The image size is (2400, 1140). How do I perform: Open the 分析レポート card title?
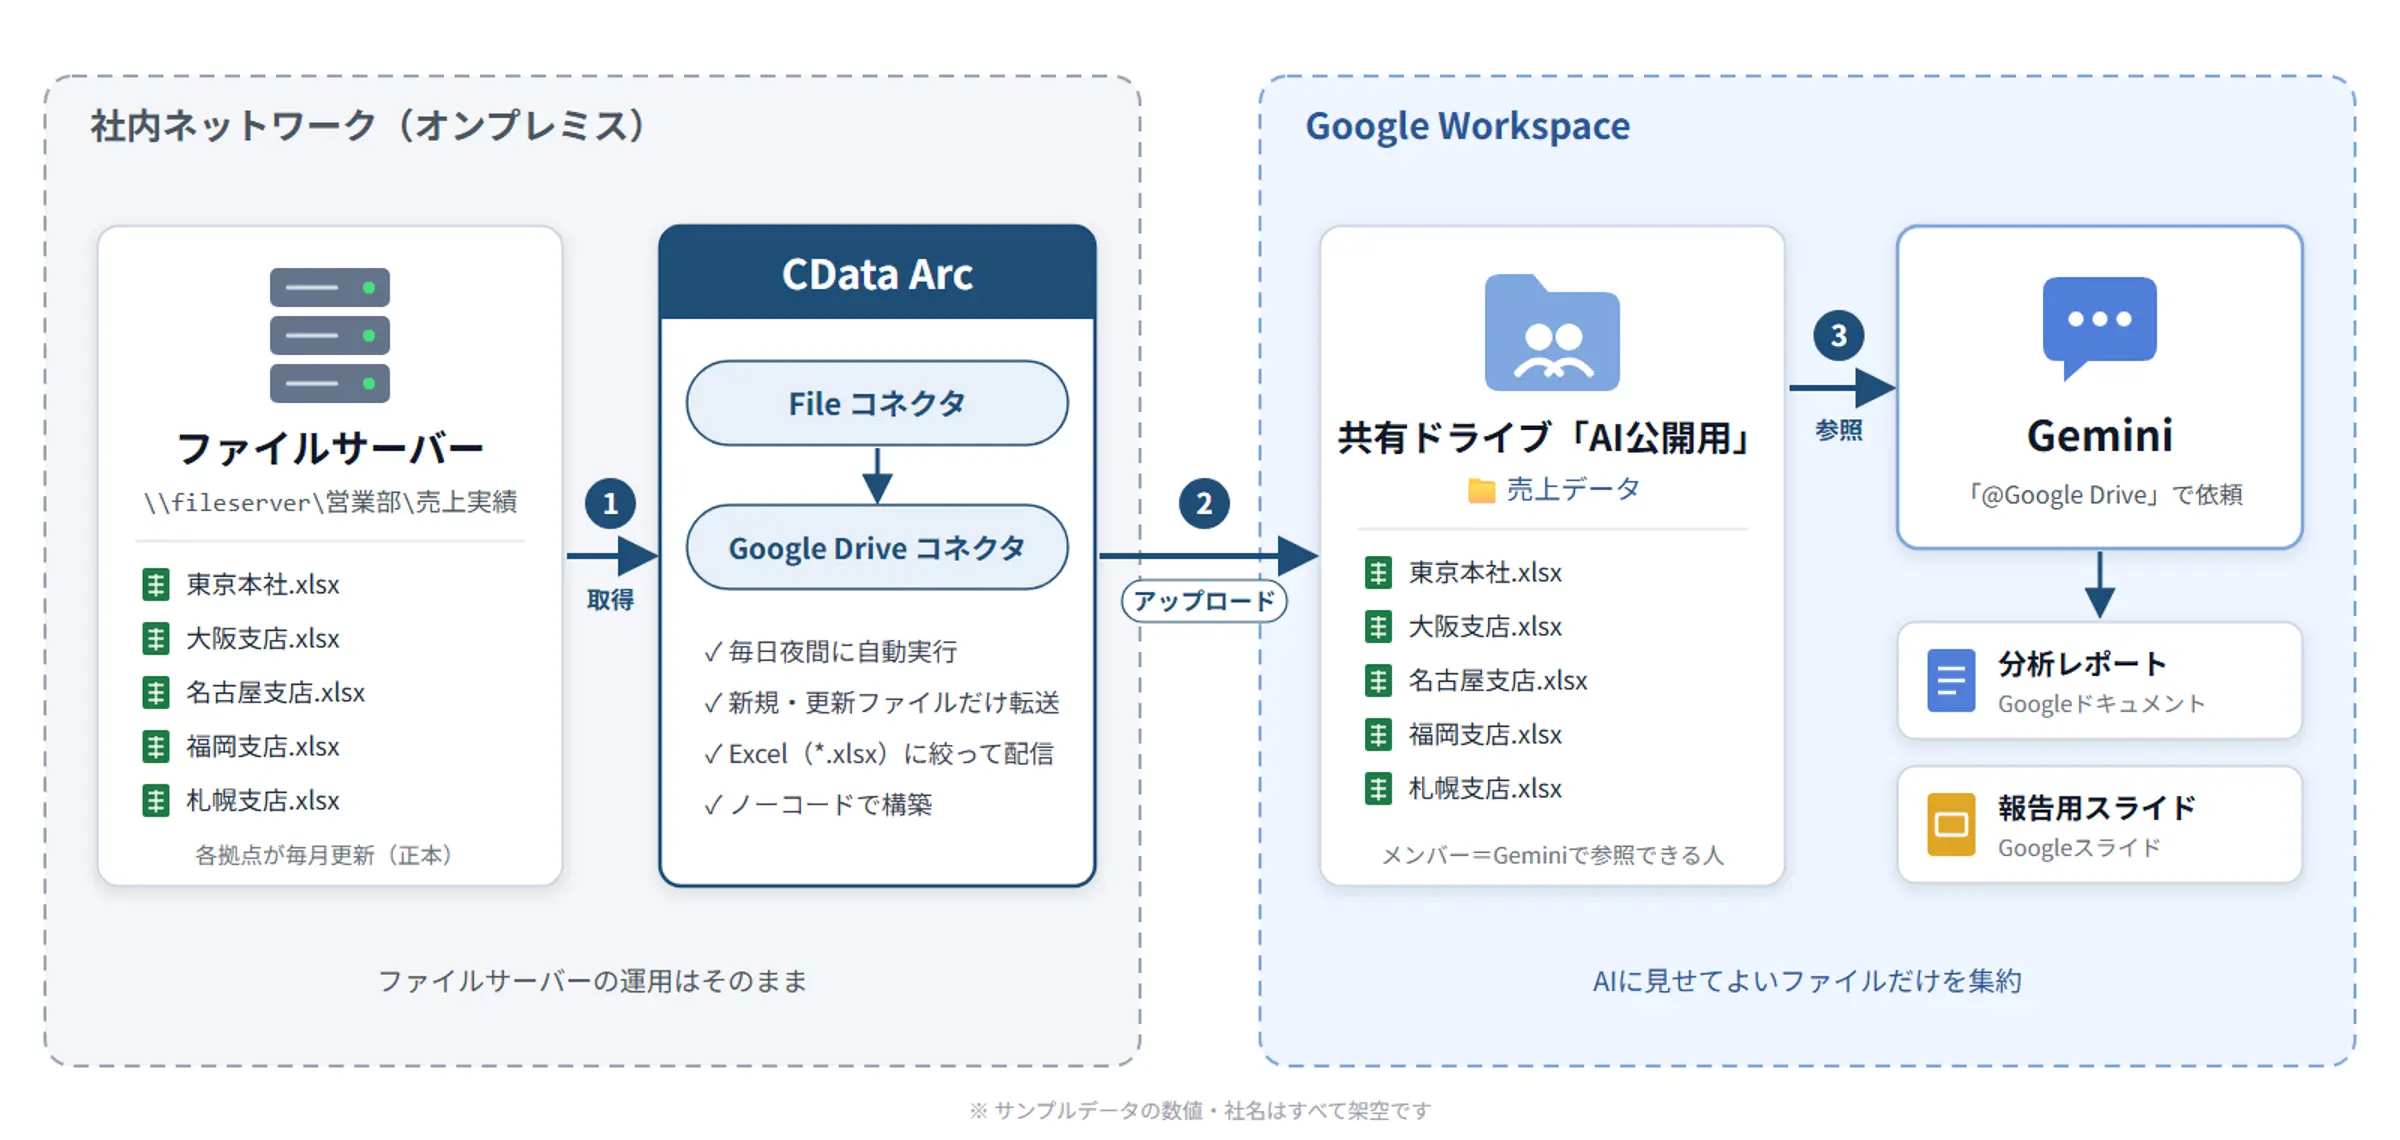(2082, 663)
